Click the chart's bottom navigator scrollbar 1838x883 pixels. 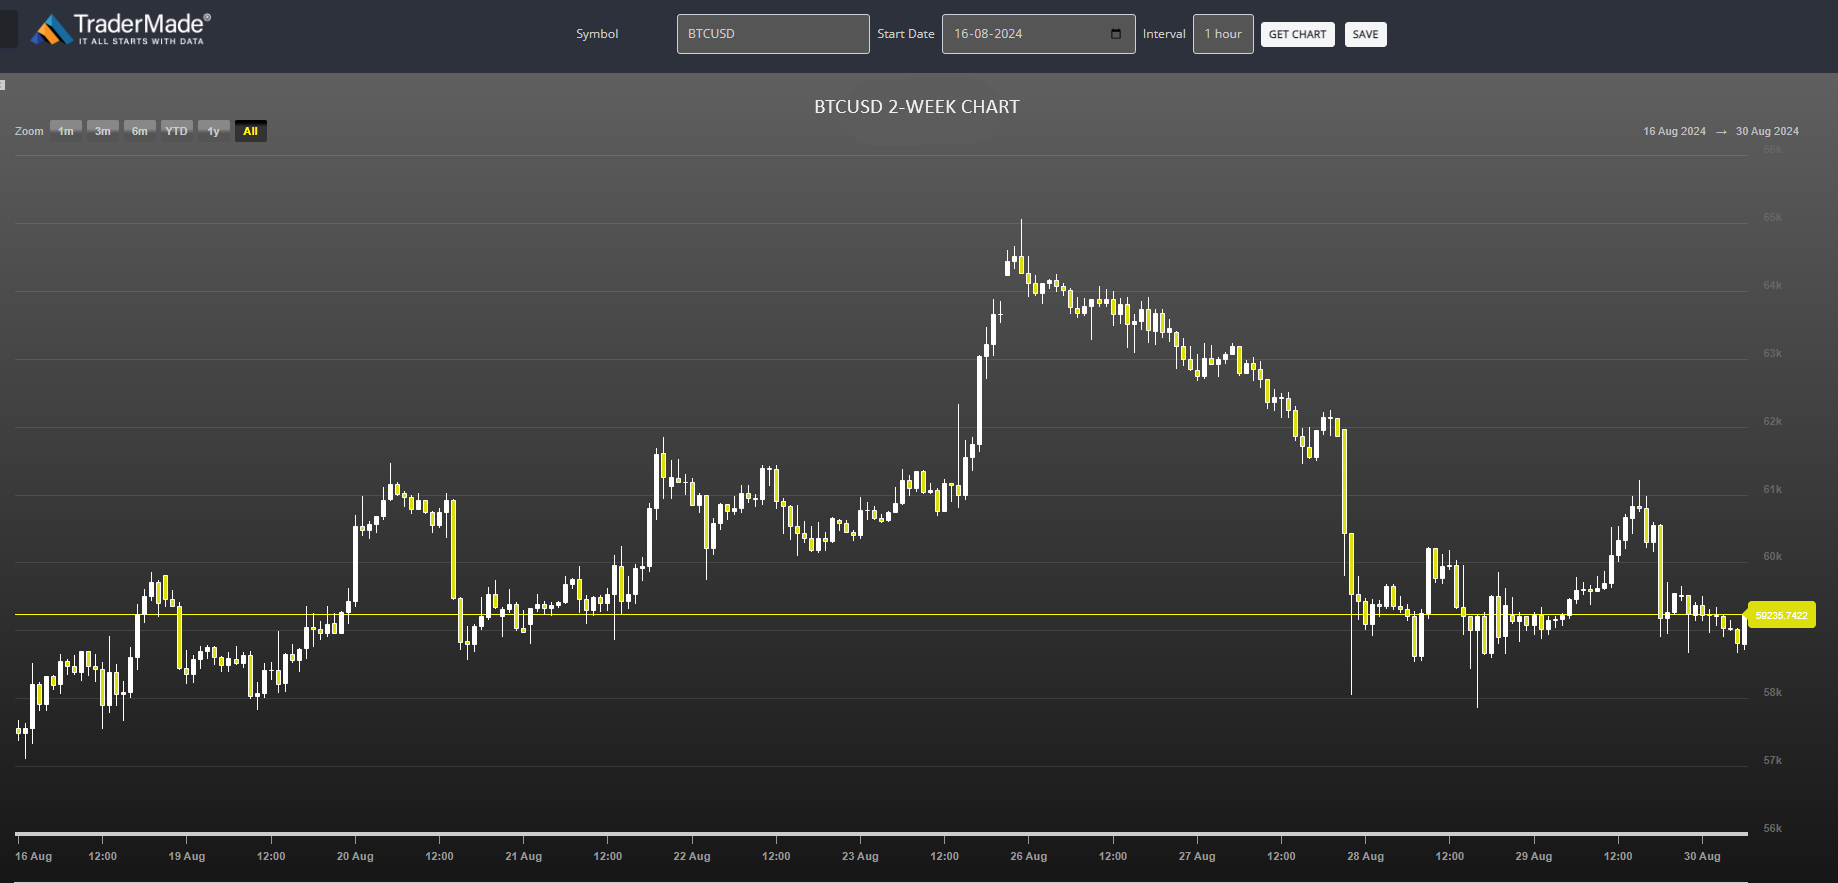coord(881,833)
